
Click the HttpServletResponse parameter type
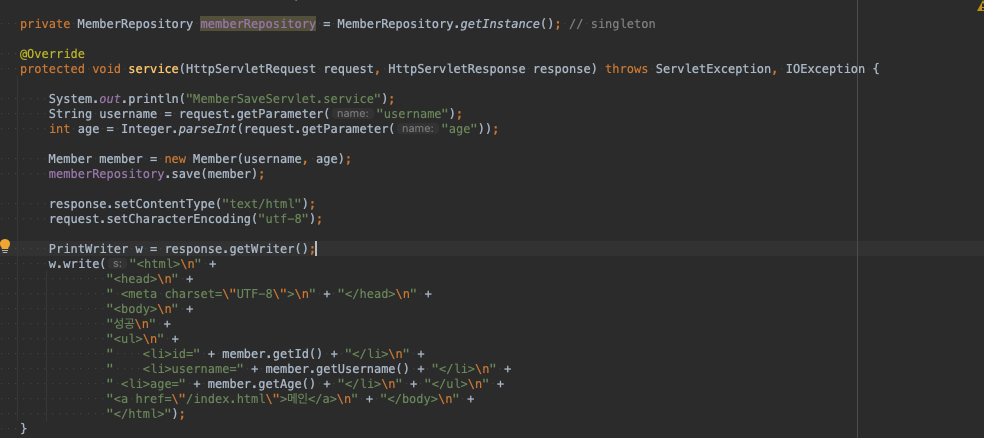457,68
